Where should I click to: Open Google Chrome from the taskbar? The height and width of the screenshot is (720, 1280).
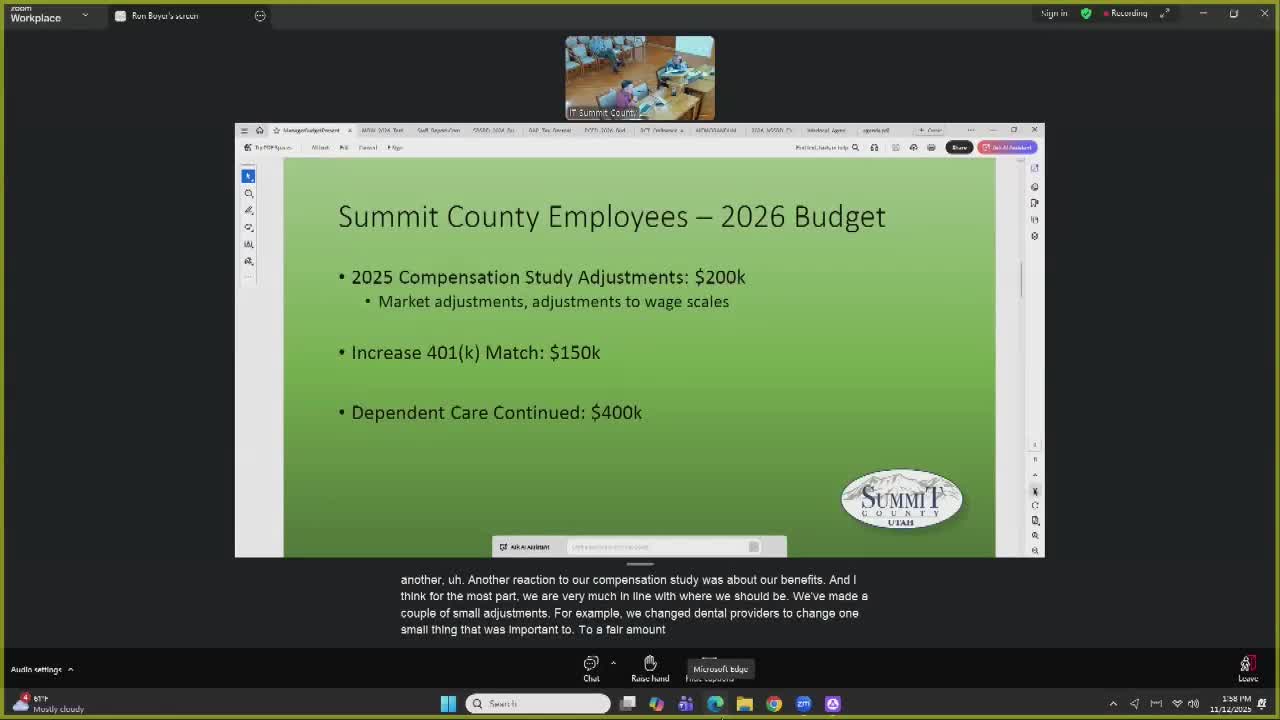[x=774, y=704]
